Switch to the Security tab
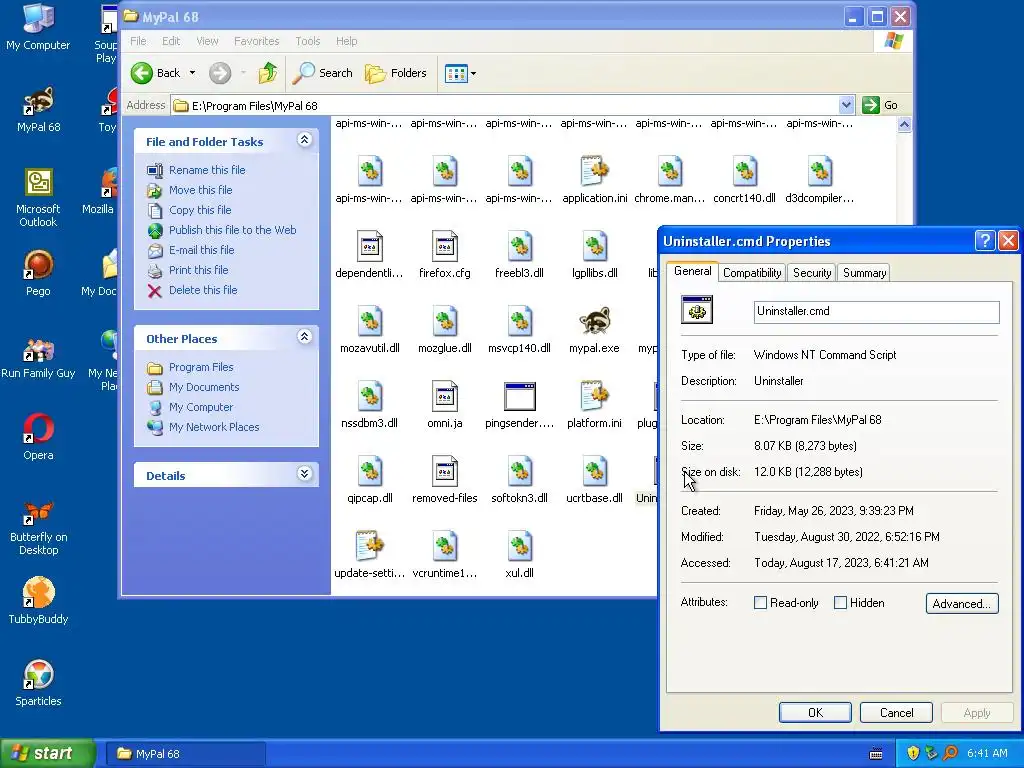Screen dimensions: 1024x768 click(x=812, y=273)
